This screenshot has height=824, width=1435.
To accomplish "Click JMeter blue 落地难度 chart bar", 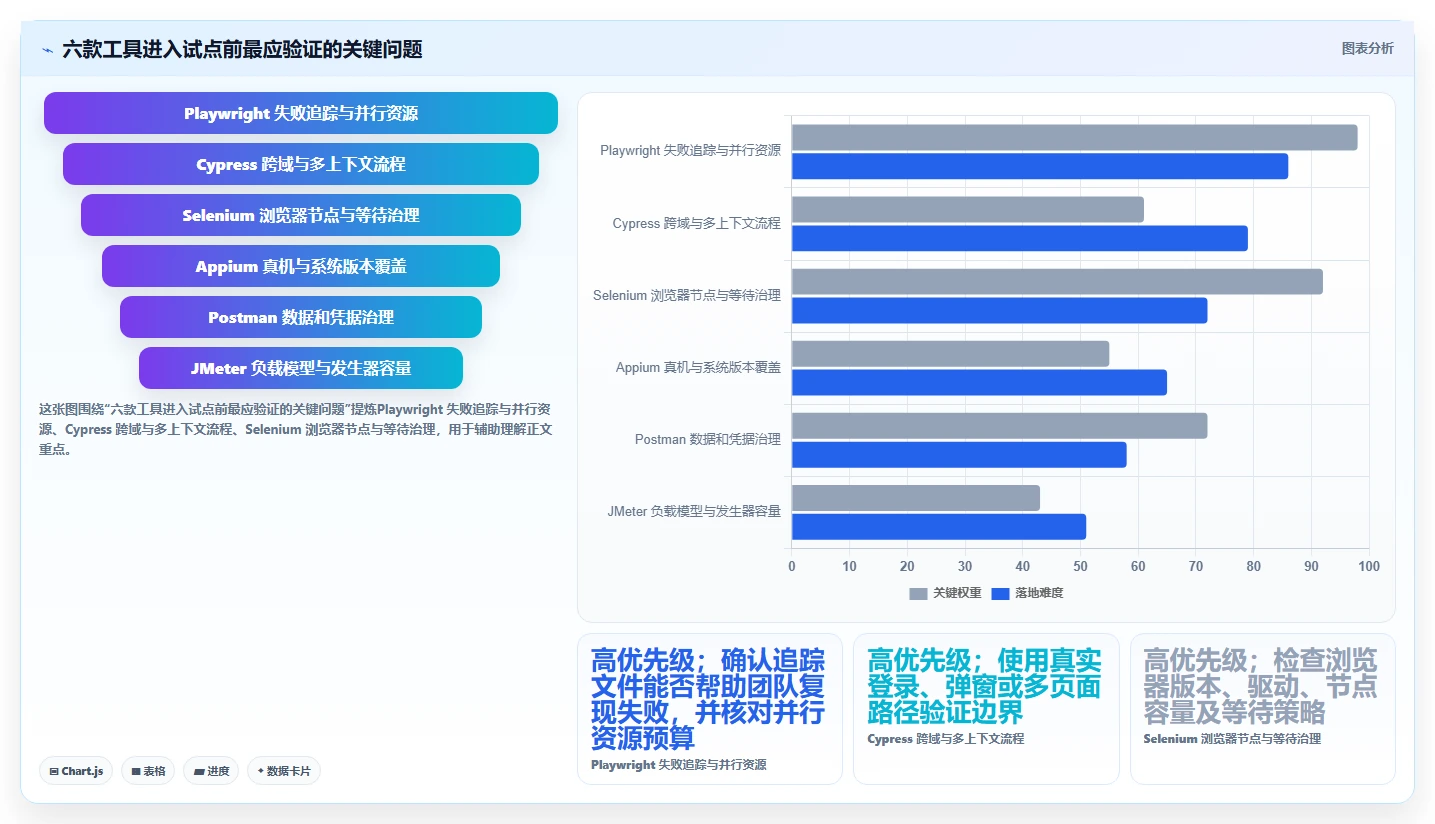I will click(939, 527).
